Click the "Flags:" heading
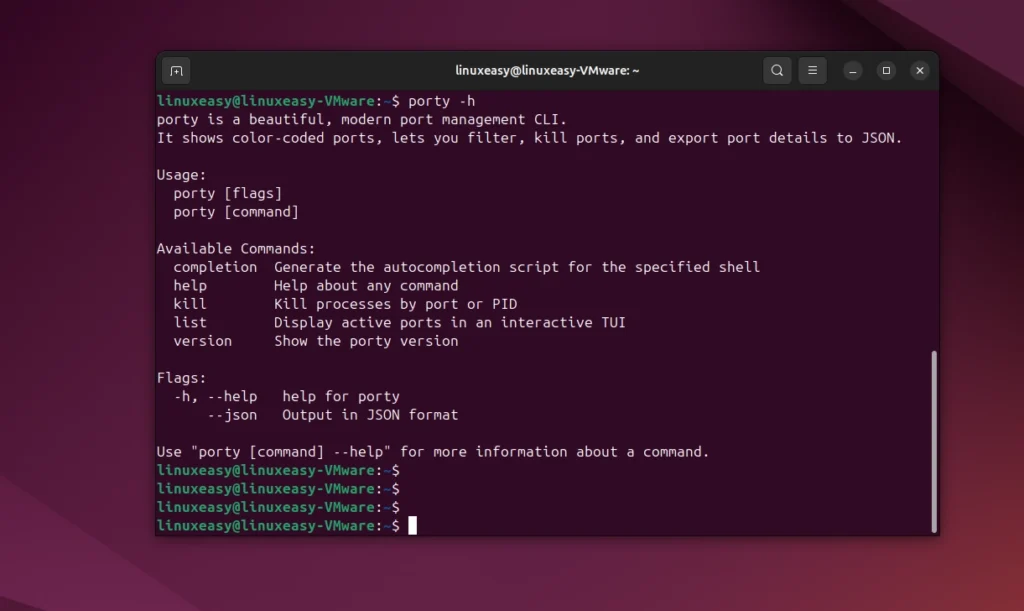 click(181, 378)
